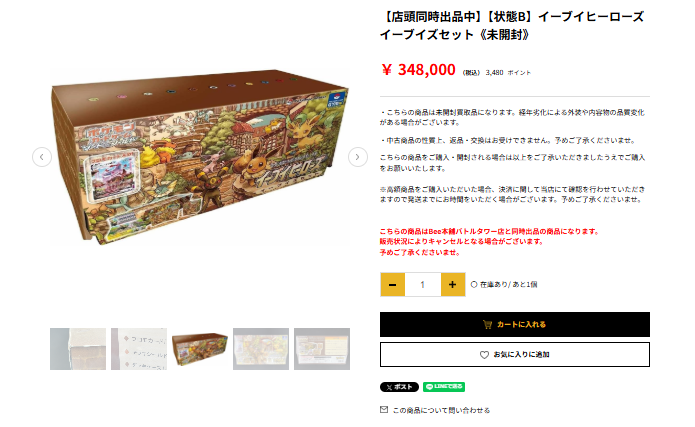Viewport: 695px width, 427px height.
Task: Add item to cart with カートに入れる
Action: coord(515,325)
